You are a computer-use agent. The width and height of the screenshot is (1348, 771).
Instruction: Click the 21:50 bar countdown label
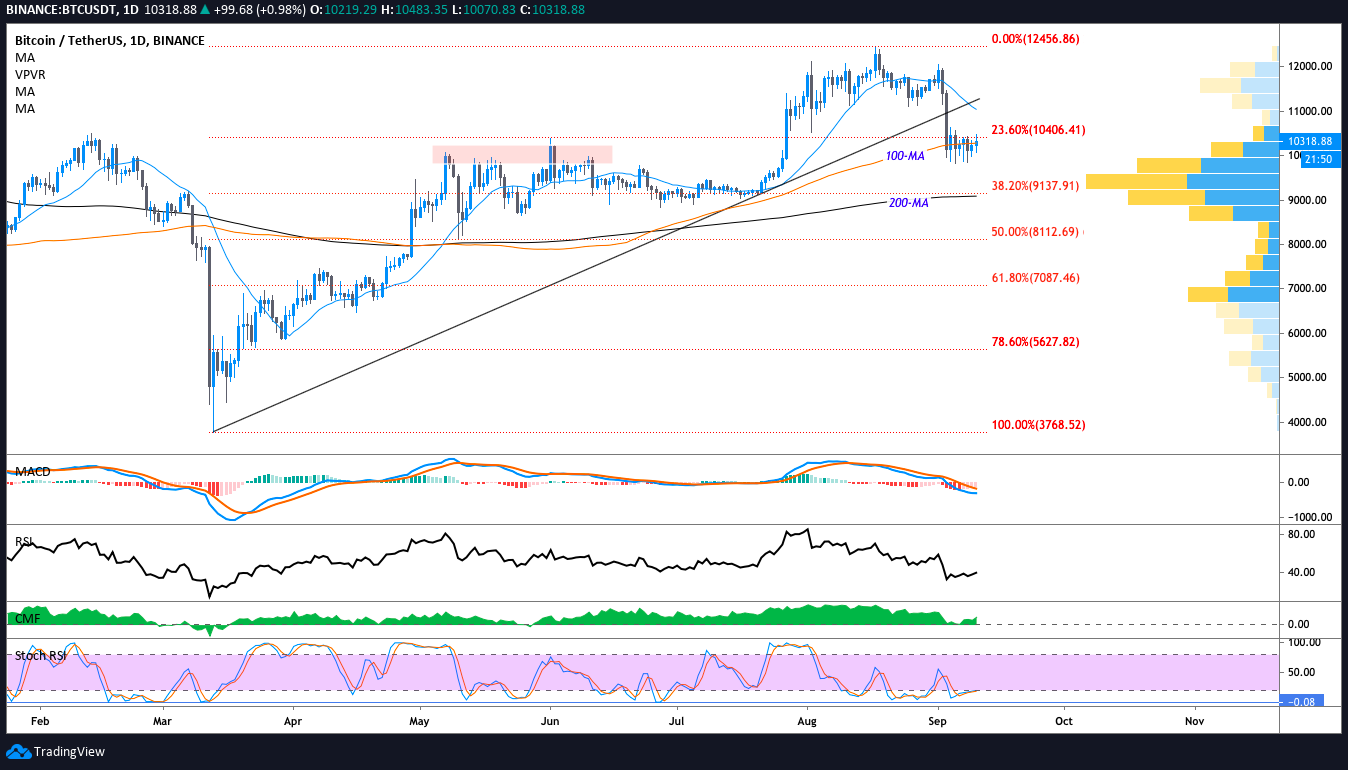click(x=1310, y=159)
